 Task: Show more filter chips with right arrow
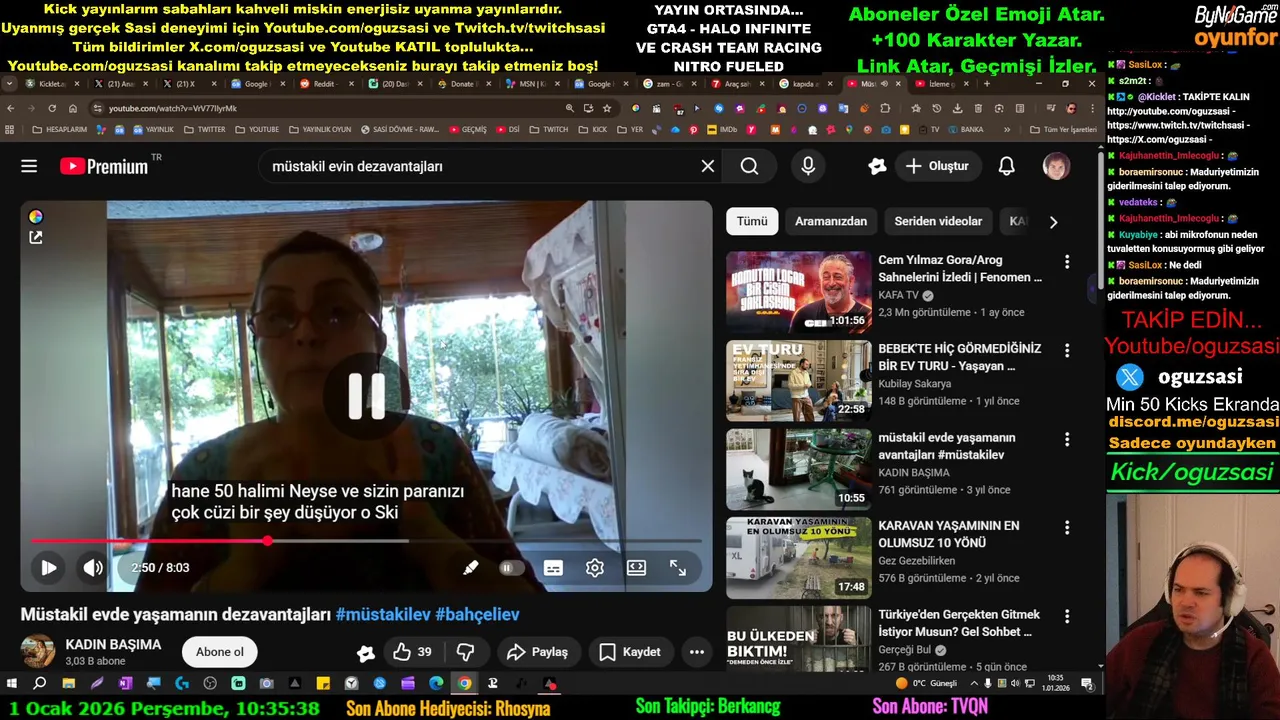[1053, 222]
